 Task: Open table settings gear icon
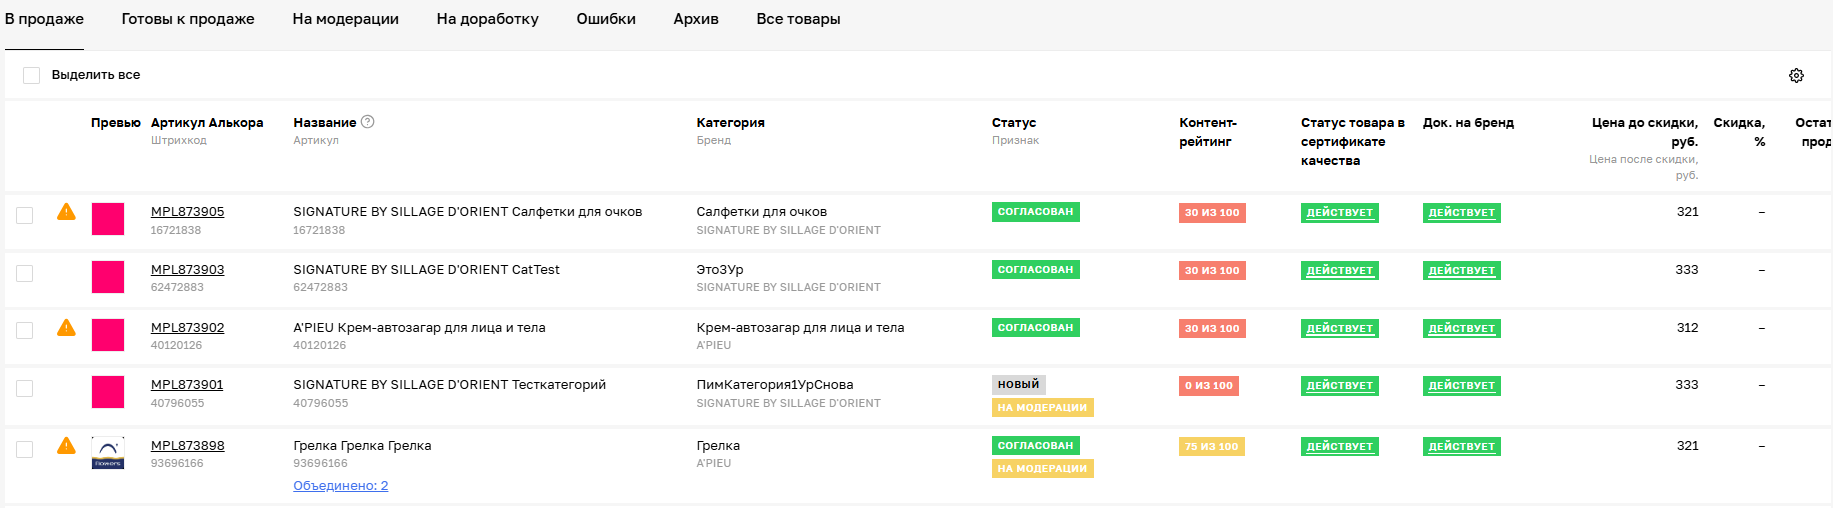(x=1796, y=75)
